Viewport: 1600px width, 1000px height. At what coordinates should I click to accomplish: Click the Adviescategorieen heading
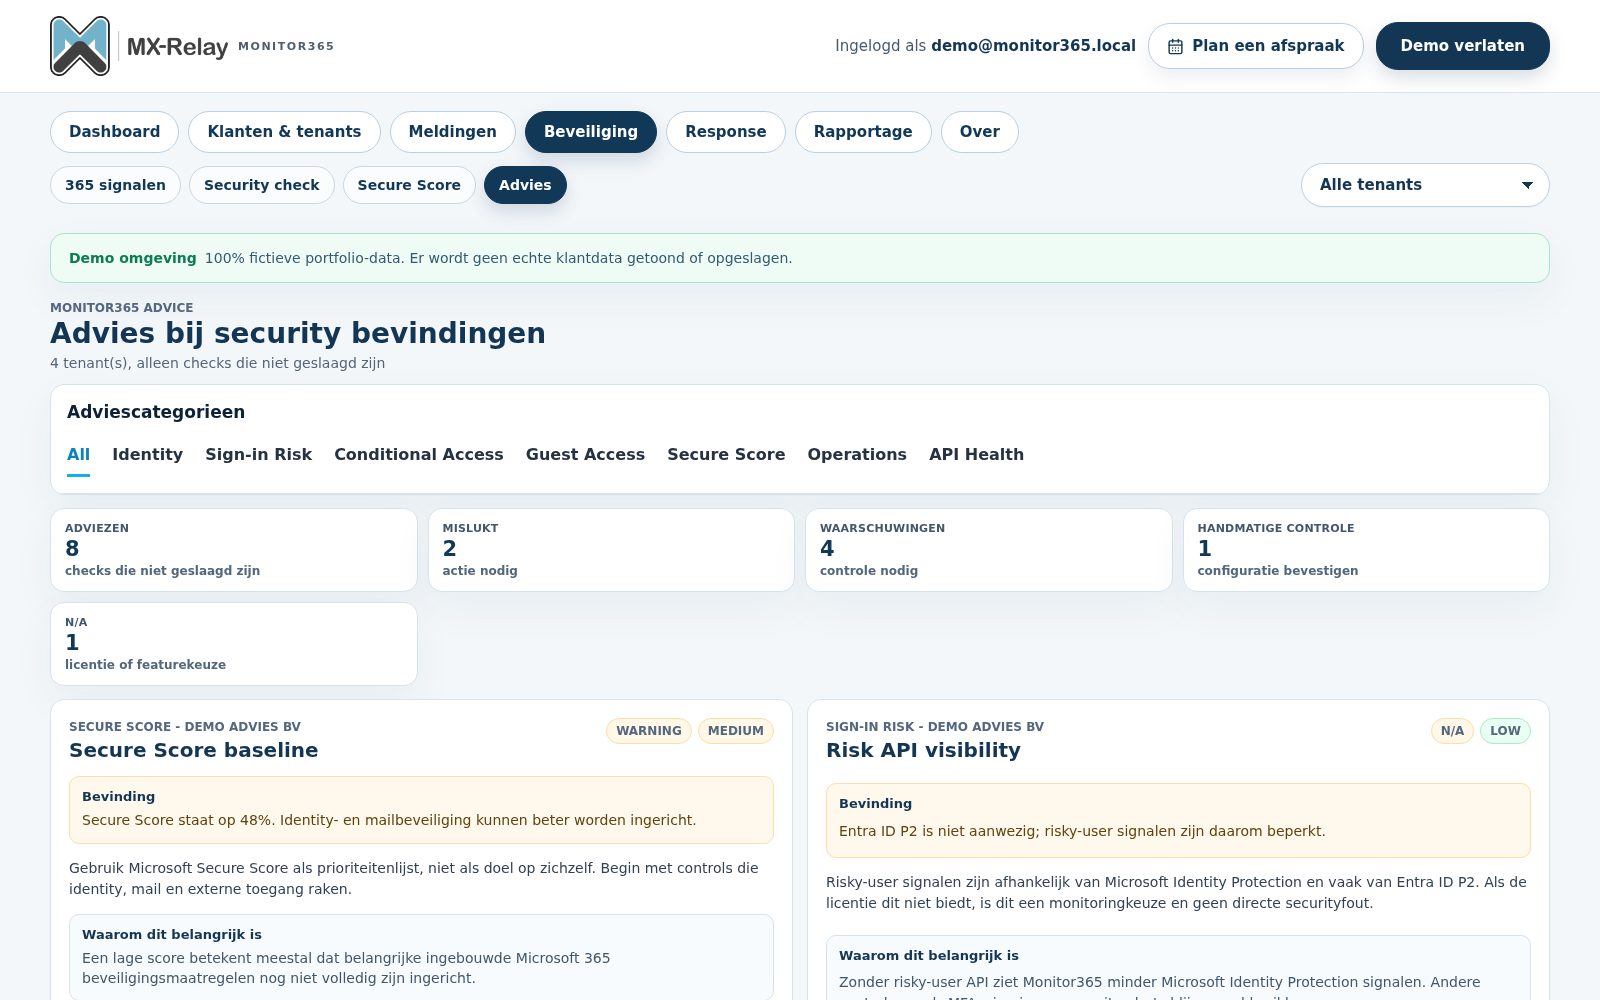[x=156, y=412]
